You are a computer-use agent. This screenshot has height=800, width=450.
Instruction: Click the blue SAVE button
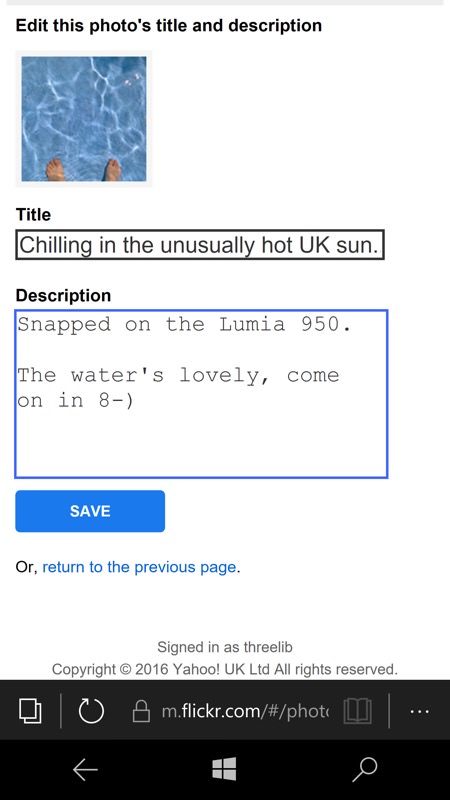coord(90,511)
